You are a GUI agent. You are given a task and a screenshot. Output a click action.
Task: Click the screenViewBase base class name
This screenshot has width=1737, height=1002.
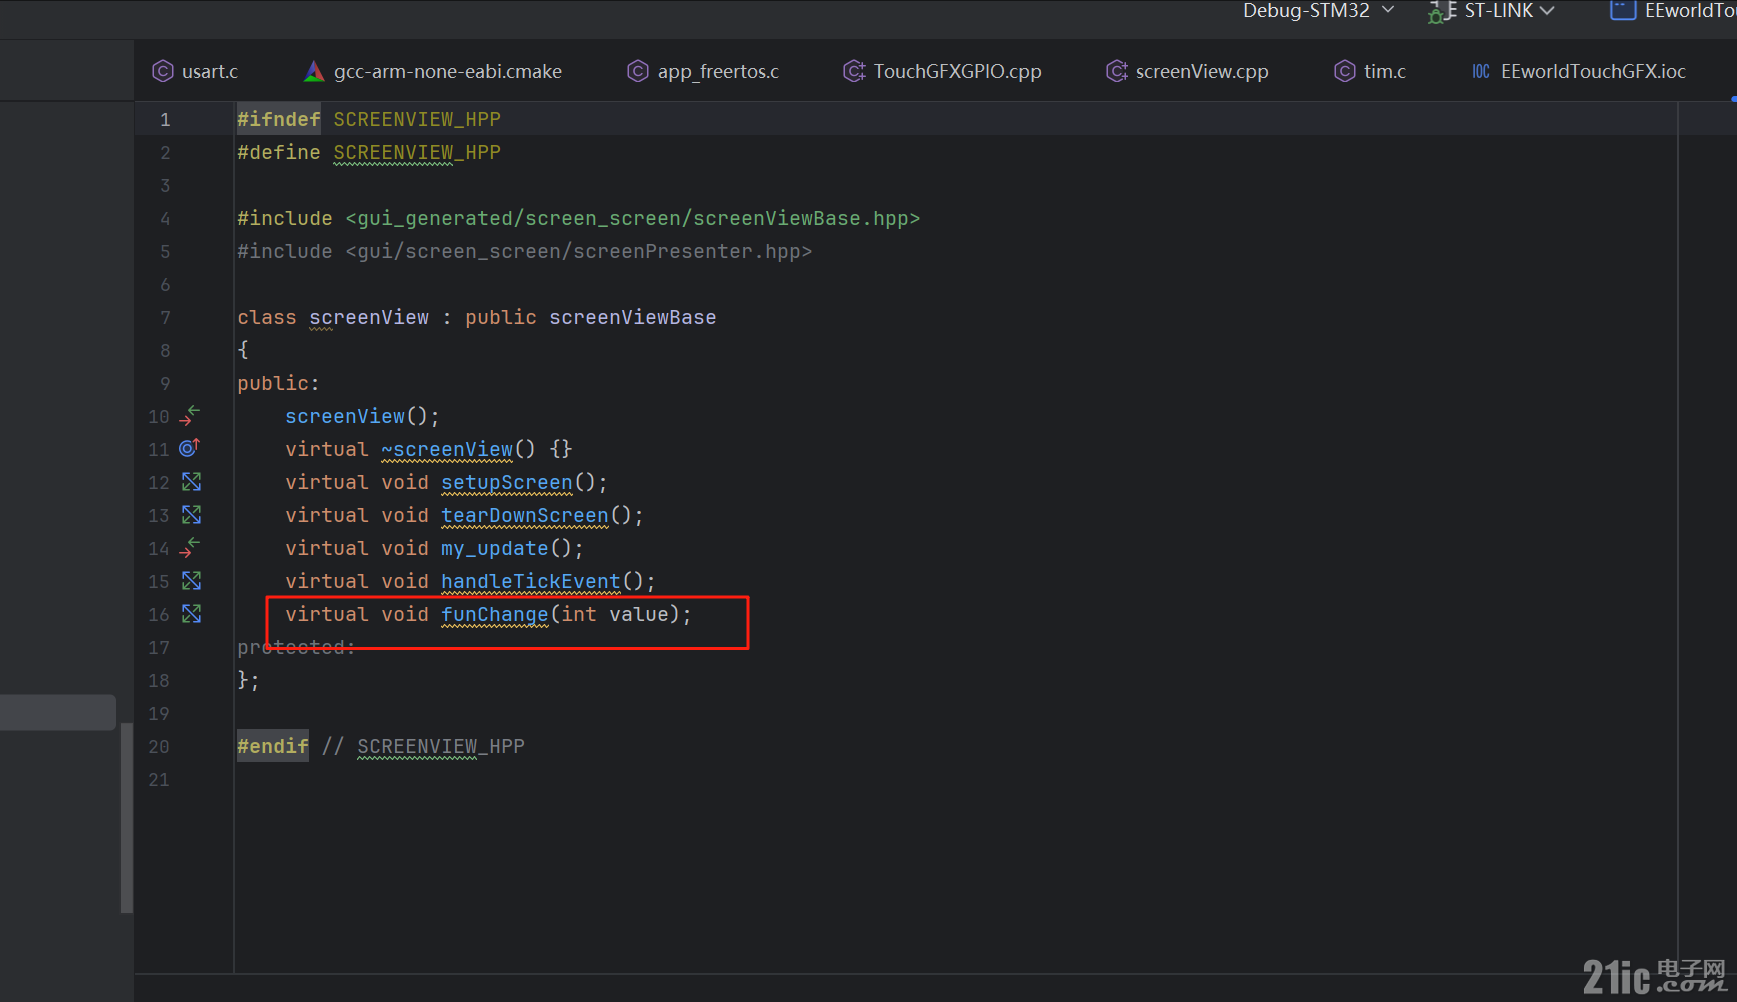[633, 317]
